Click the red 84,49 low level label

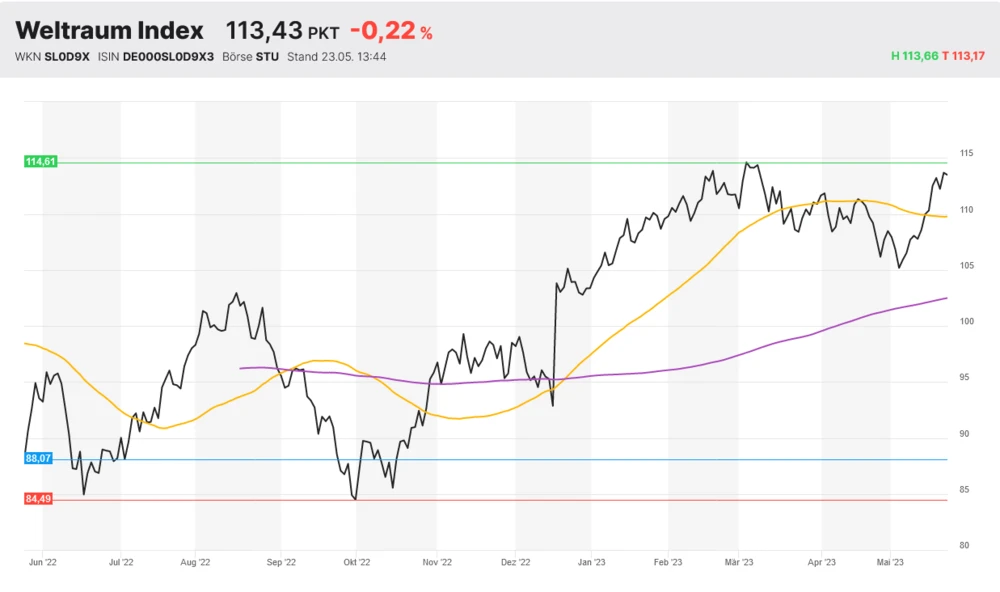(x=38, y=498)
